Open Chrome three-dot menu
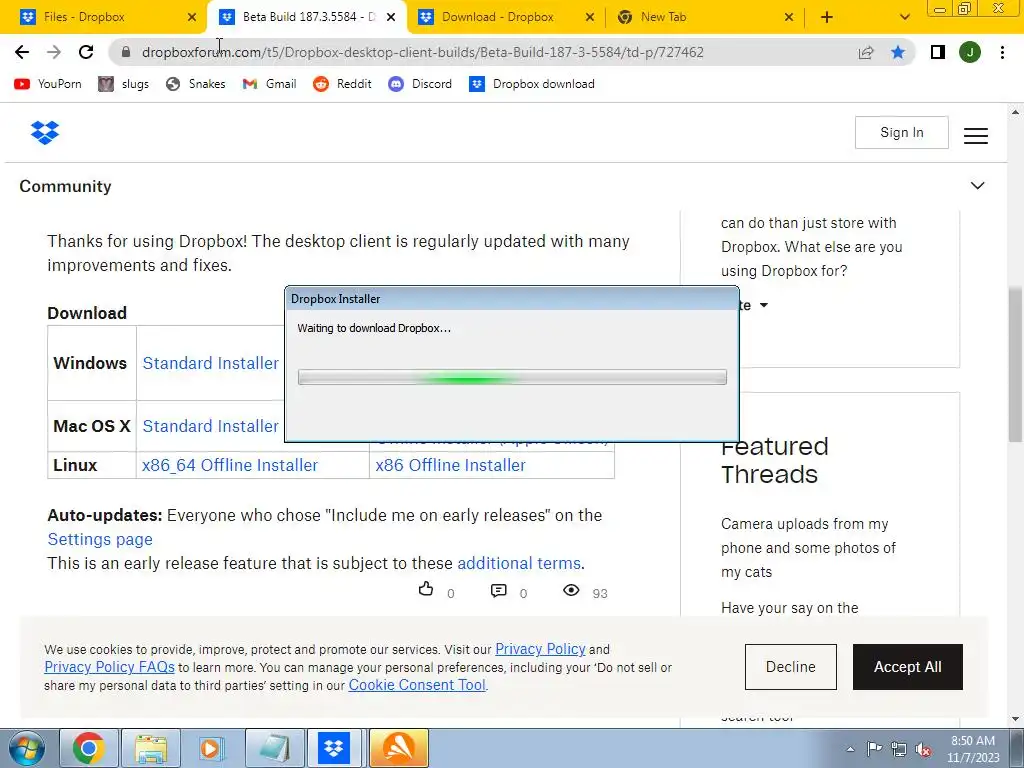The height and width of the screenshot is (768, 1024). pyautogui.click(x=1002, y=52)
